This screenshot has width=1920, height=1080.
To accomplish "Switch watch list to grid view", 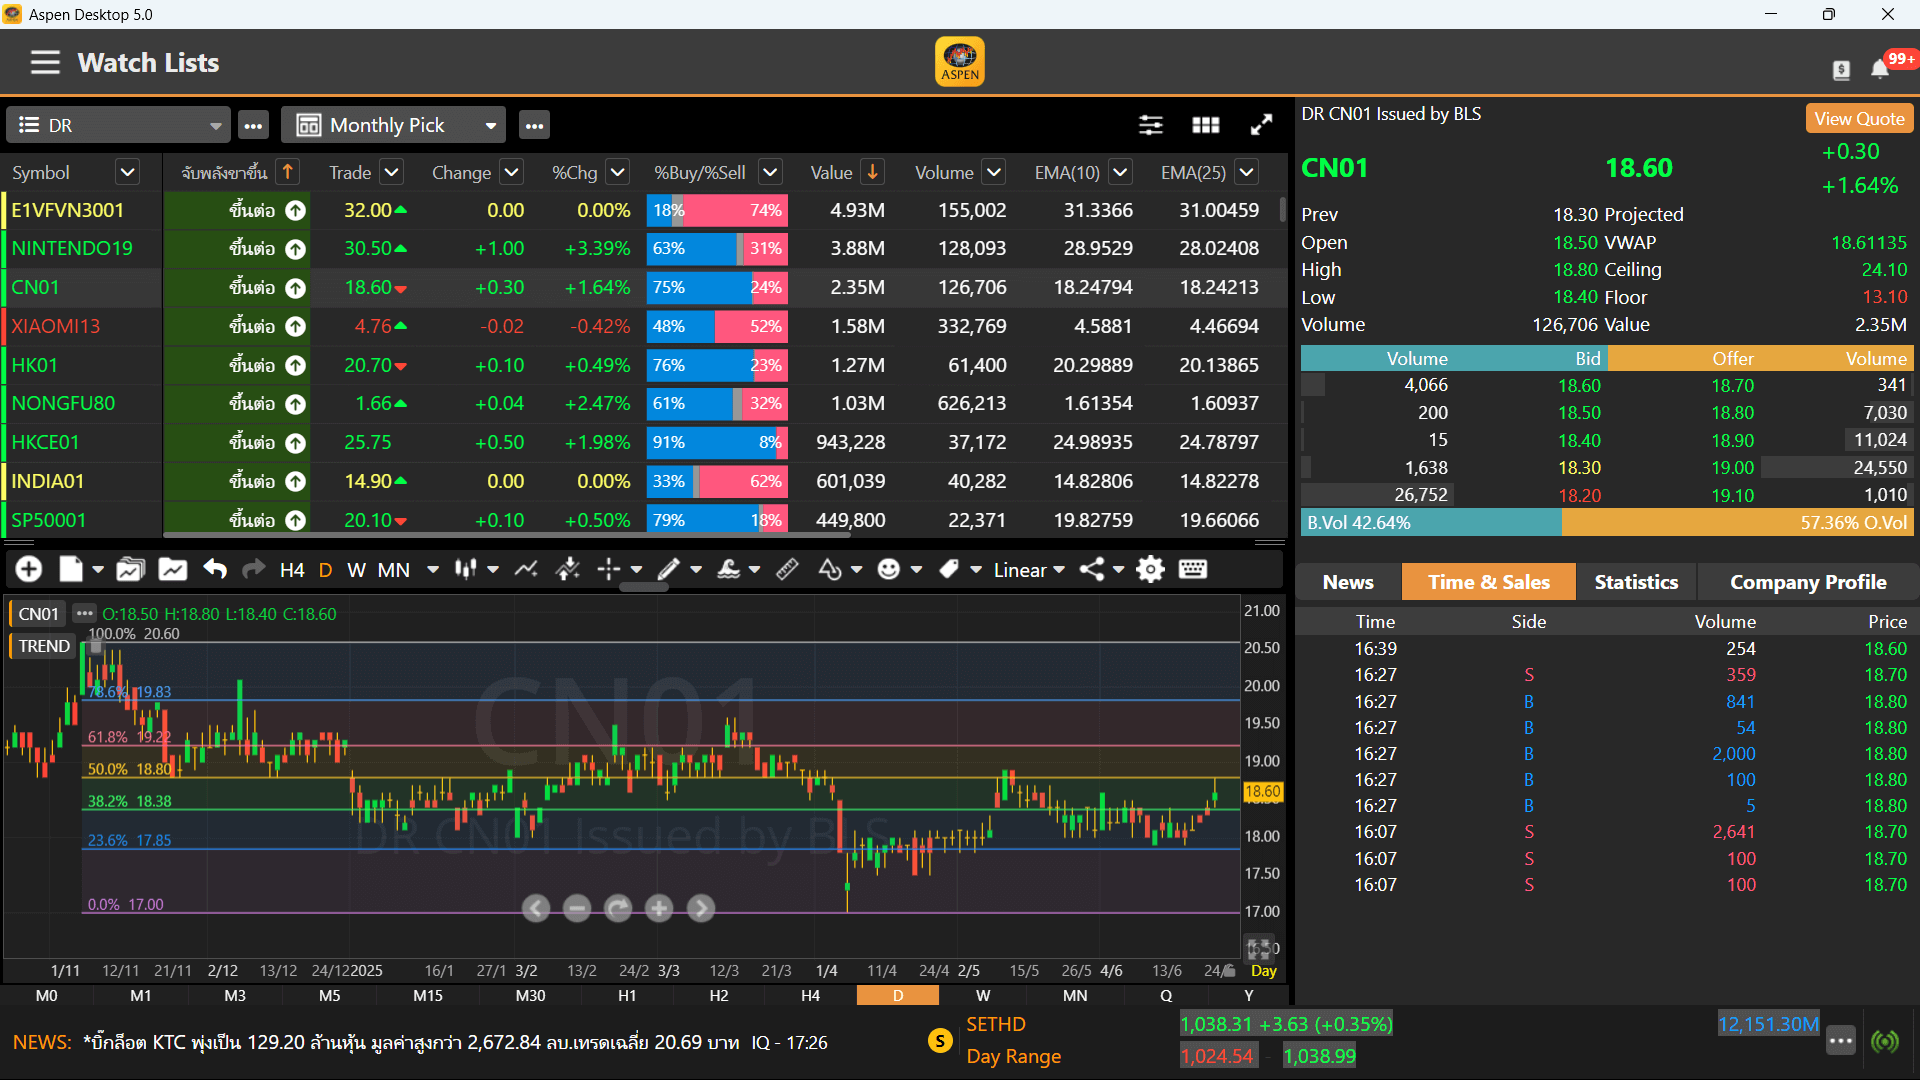I will [x=1206, y=125].
